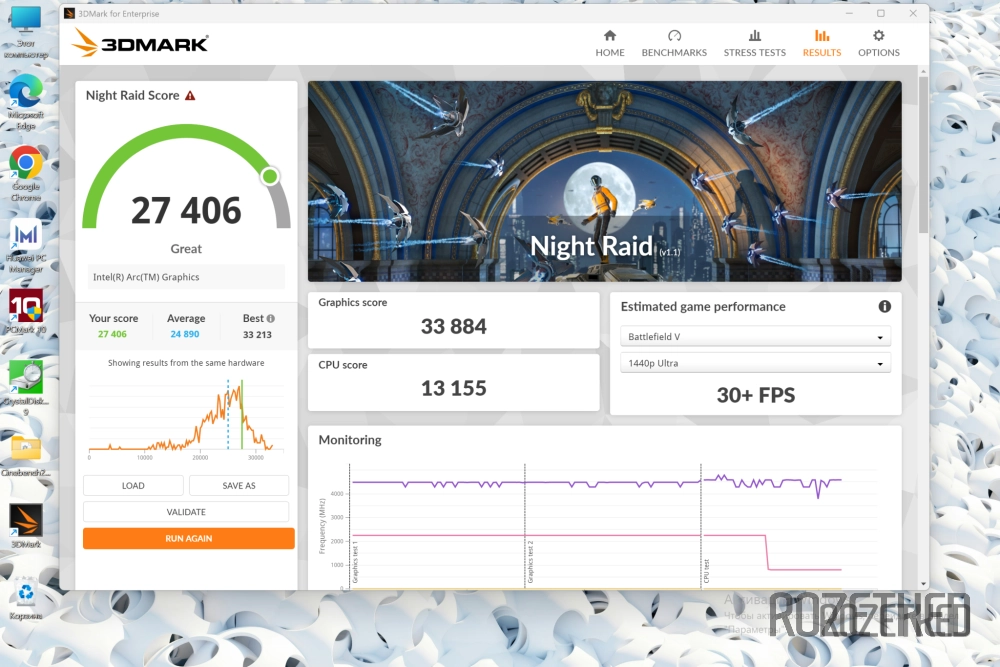This screenshot has height=667, width=1000.
Task: Click the Validate button
Action: 186,512
